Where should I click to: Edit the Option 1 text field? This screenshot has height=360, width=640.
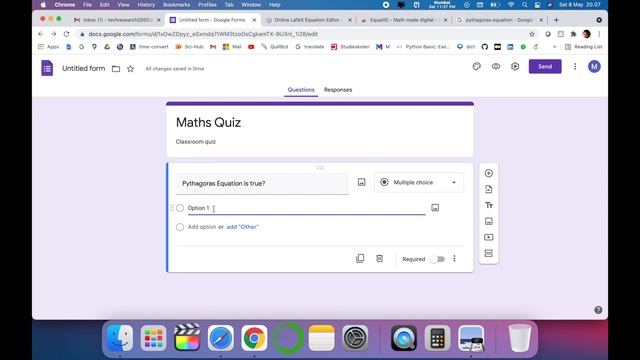point(306,208)
